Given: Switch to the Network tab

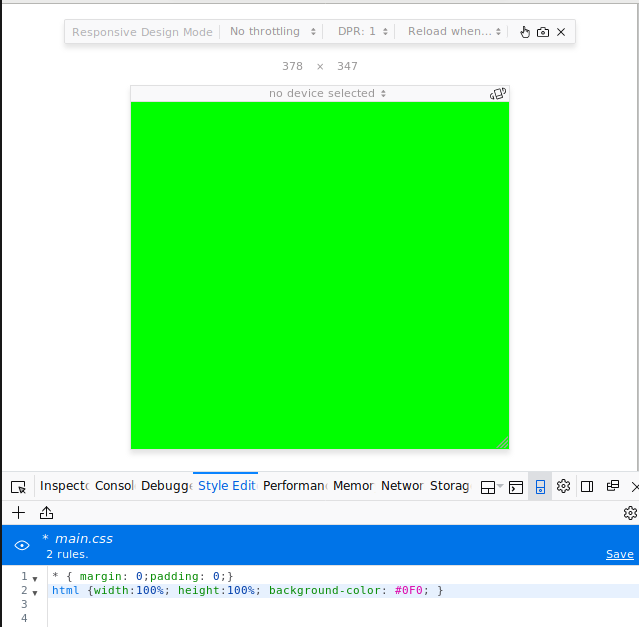Looking at the screenshot, I should (x=402, y=486).
